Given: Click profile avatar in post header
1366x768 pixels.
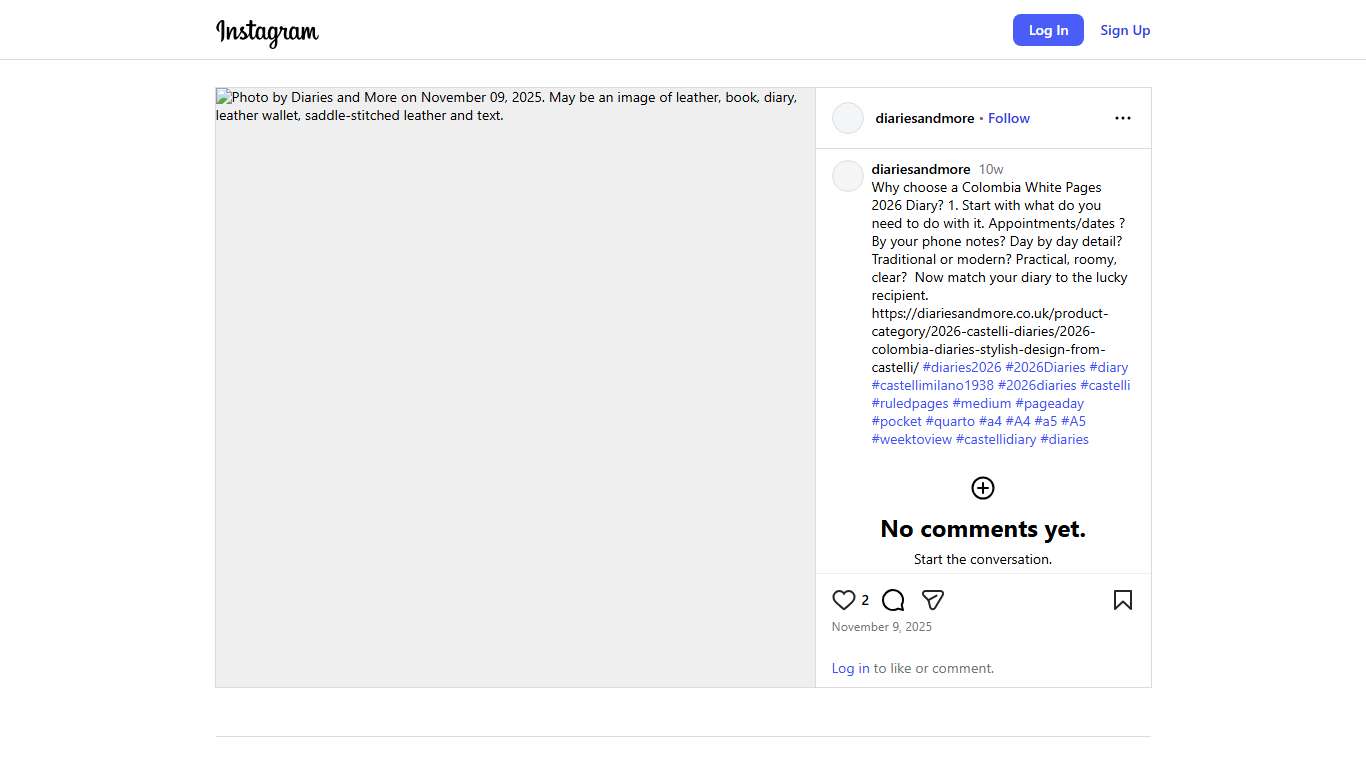Looking at the screenshot, I should click(848, 118).
